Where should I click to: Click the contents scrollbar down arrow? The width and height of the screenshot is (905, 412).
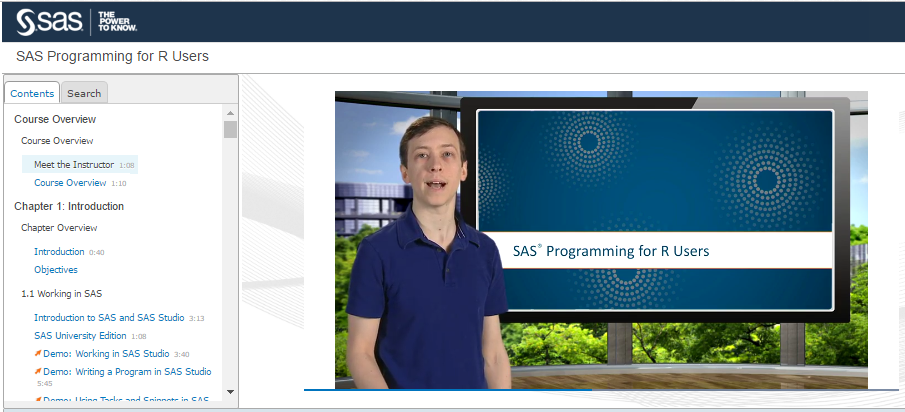point(230,391)
